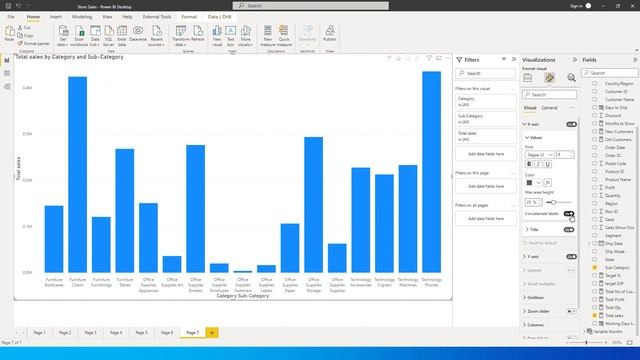Click the Refresh icon in the ribbon
Screen dimensions: 640x360
pos(198,31)
